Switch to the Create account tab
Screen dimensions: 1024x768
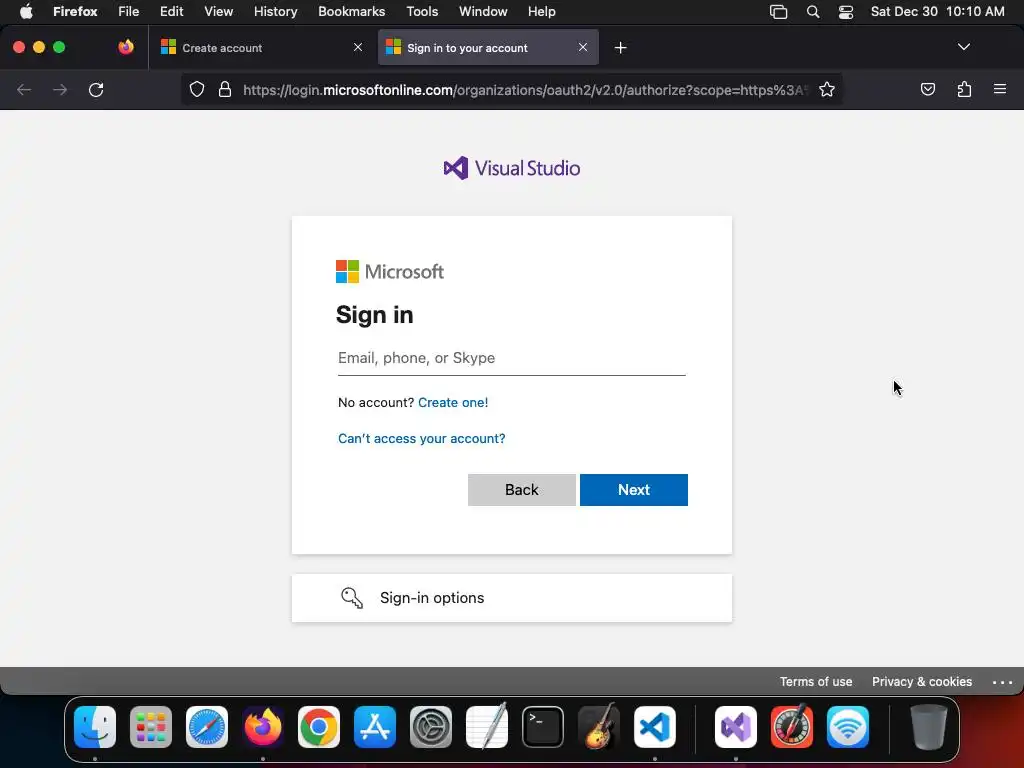[261, 48]
